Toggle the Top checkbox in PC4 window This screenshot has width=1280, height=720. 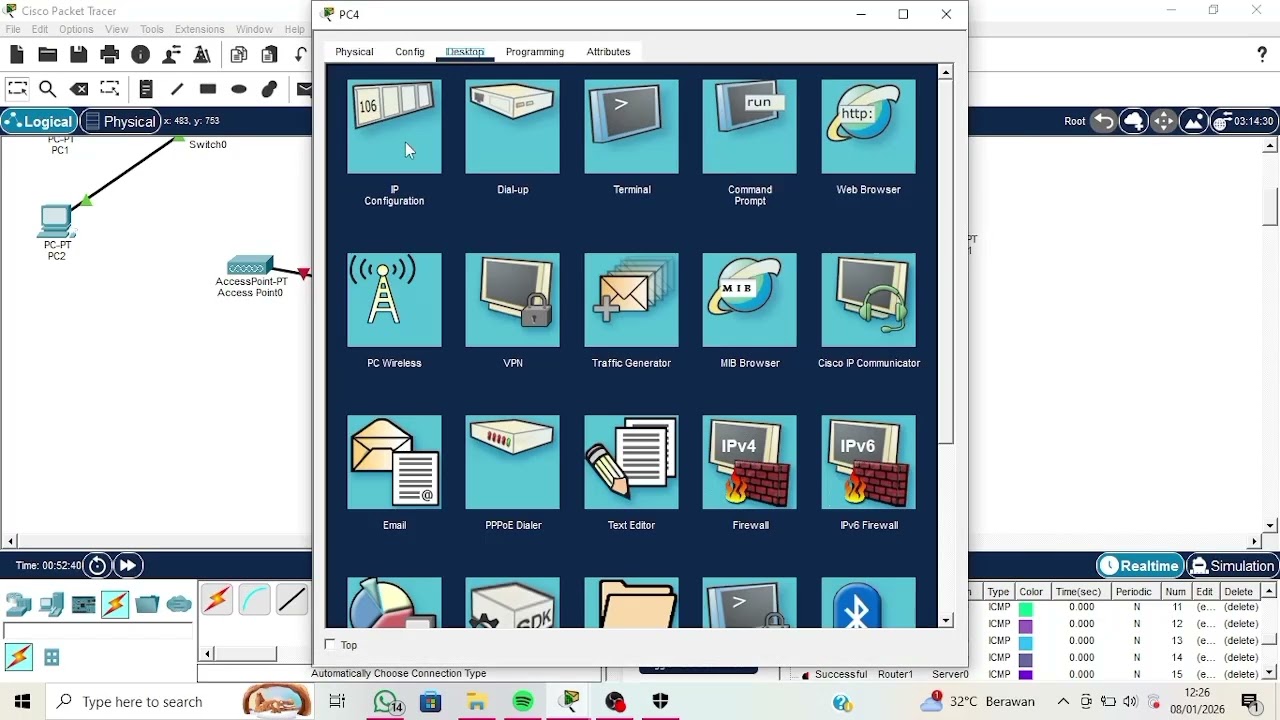[x=331, y=645]
